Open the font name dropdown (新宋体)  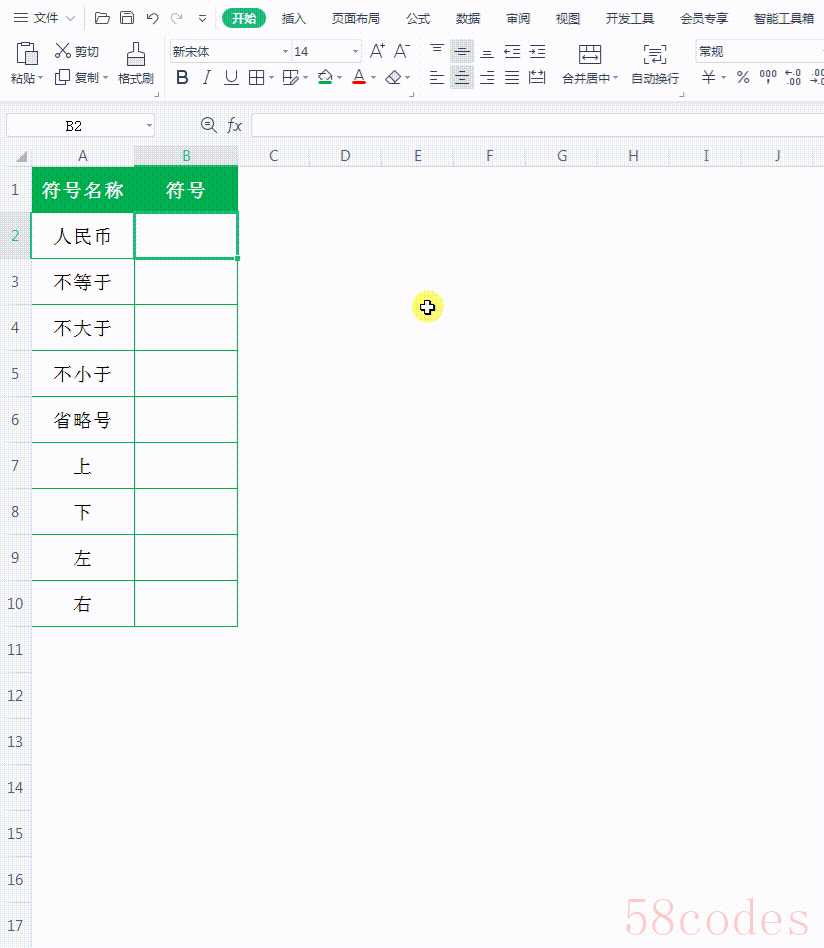(285, 51)
